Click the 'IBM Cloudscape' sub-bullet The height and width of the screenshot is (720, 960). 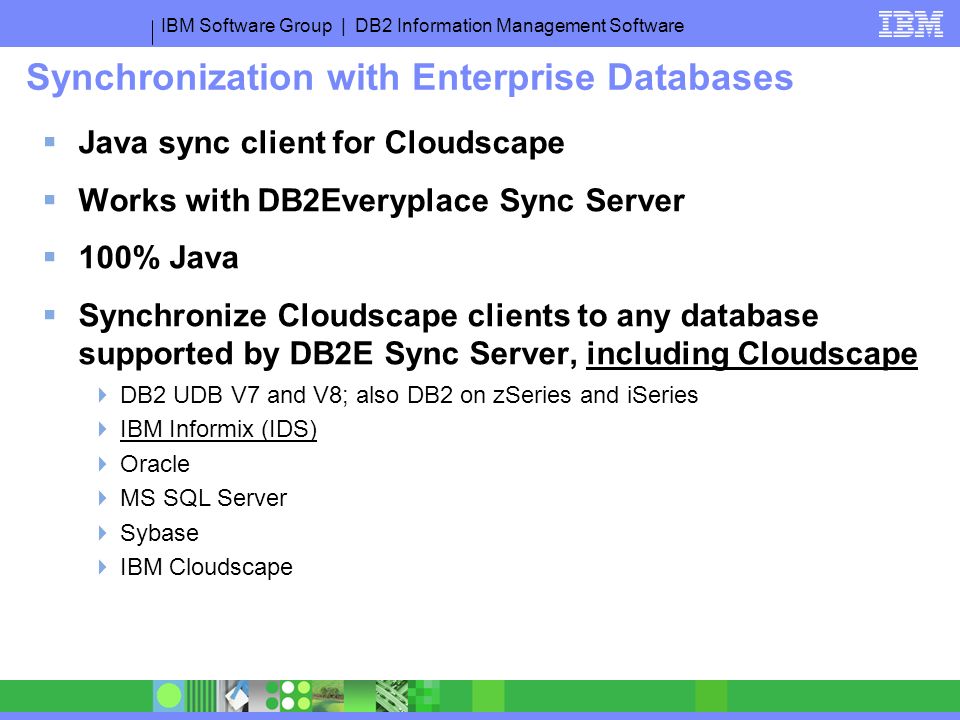(x=206, y=567)
